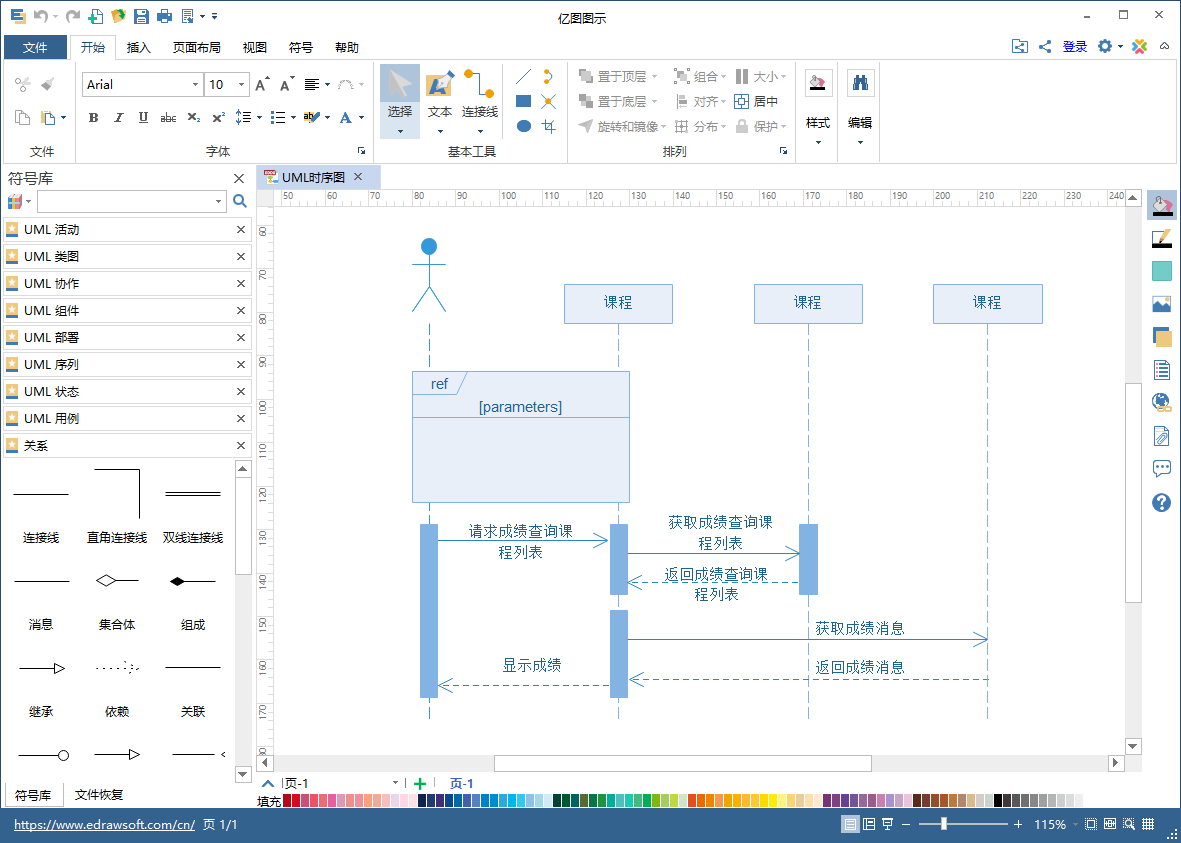1181x843 pixels.
Task: Open the Arial font name dropdown
Action: pos(195,84)
